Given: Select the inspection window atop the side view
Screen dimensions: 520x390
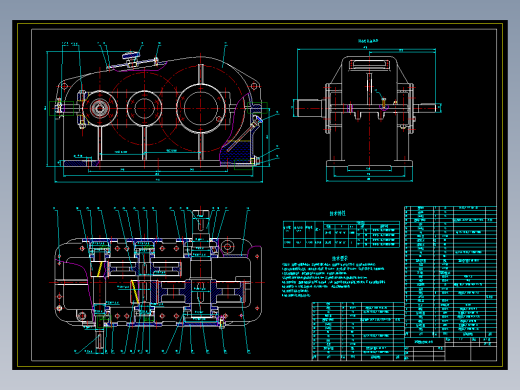Looking at the screenshot, I should [x=369, y=64].
